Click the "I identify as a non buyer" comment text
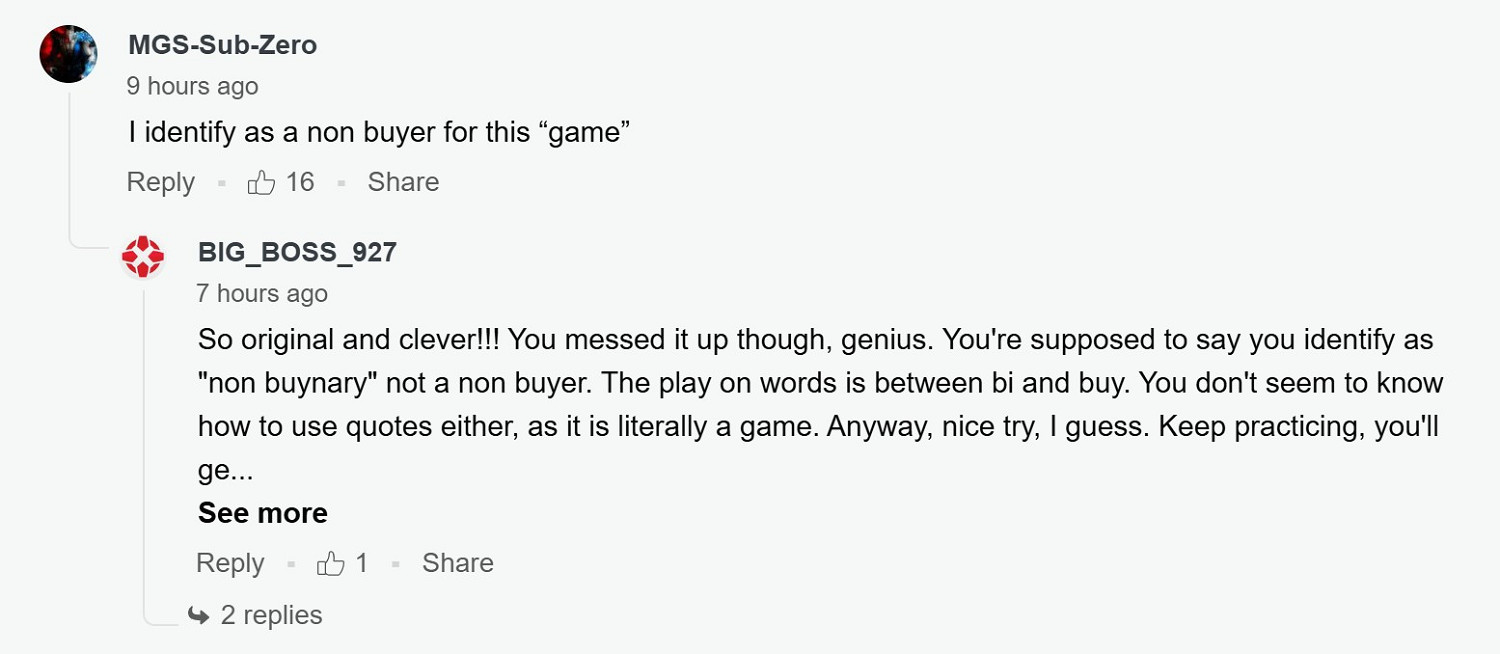This screenshot has width=1500, height=654. 378,133
